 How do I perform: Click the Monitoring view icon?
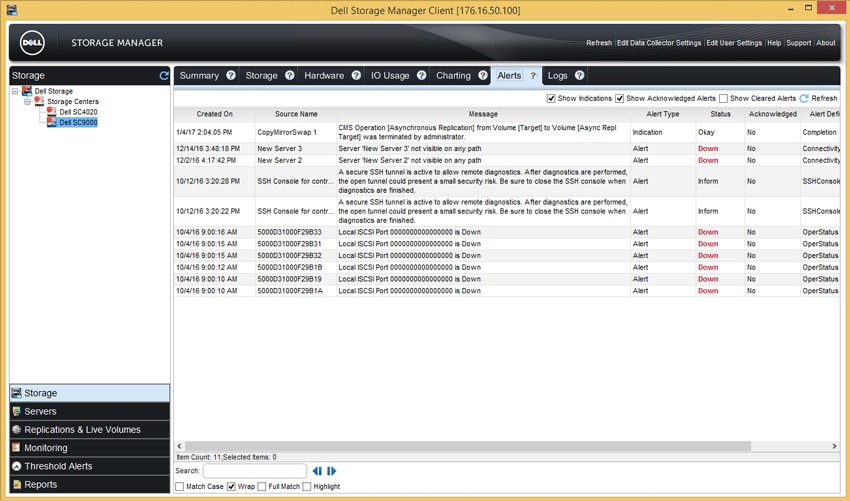[16, 448]
